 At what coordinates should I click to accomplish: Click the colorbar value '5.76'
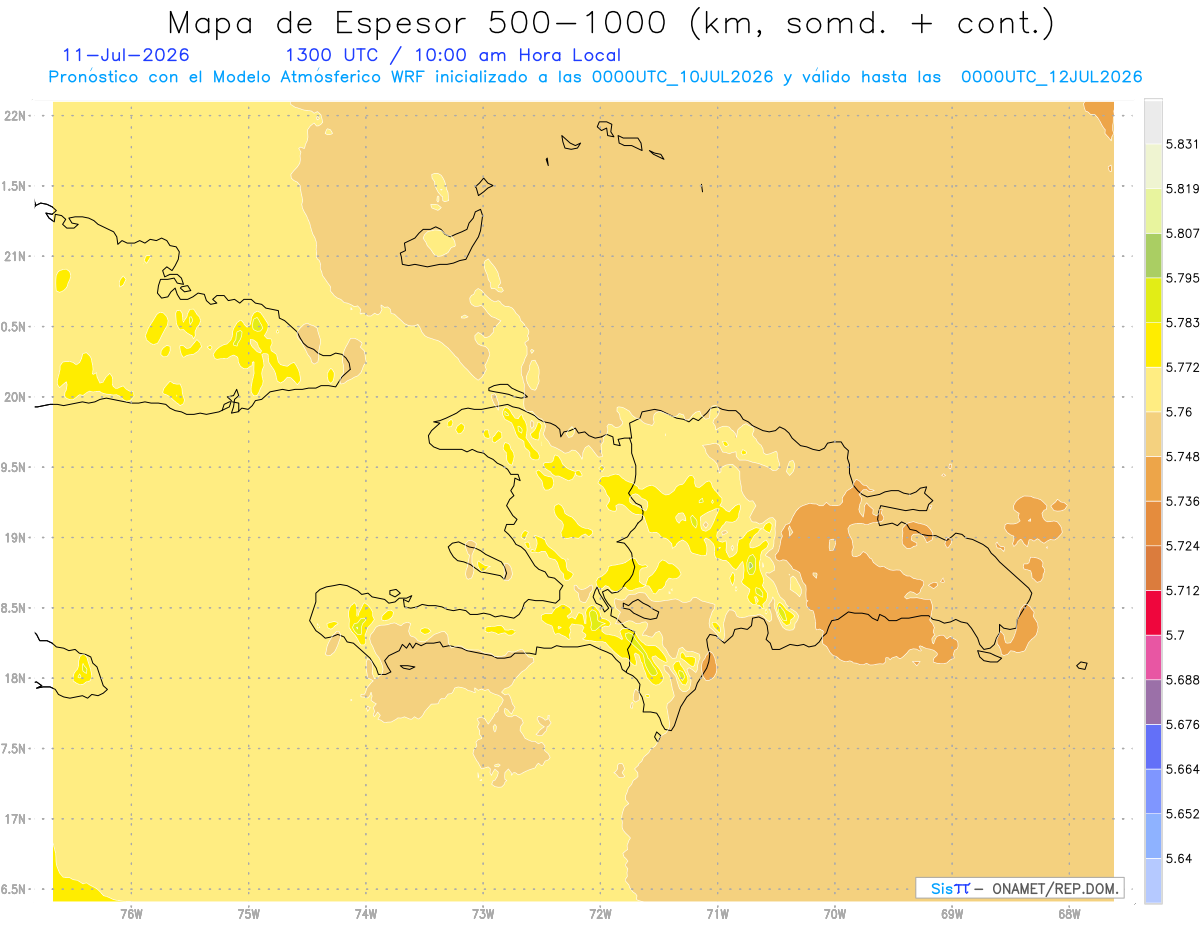point(1179,412)
